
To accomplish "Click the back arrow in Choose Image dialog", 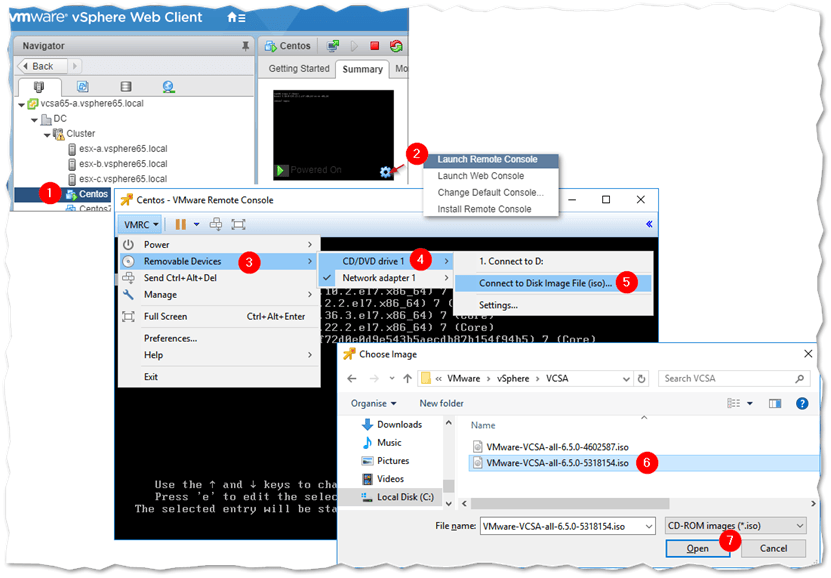I will tap(352, 378).
